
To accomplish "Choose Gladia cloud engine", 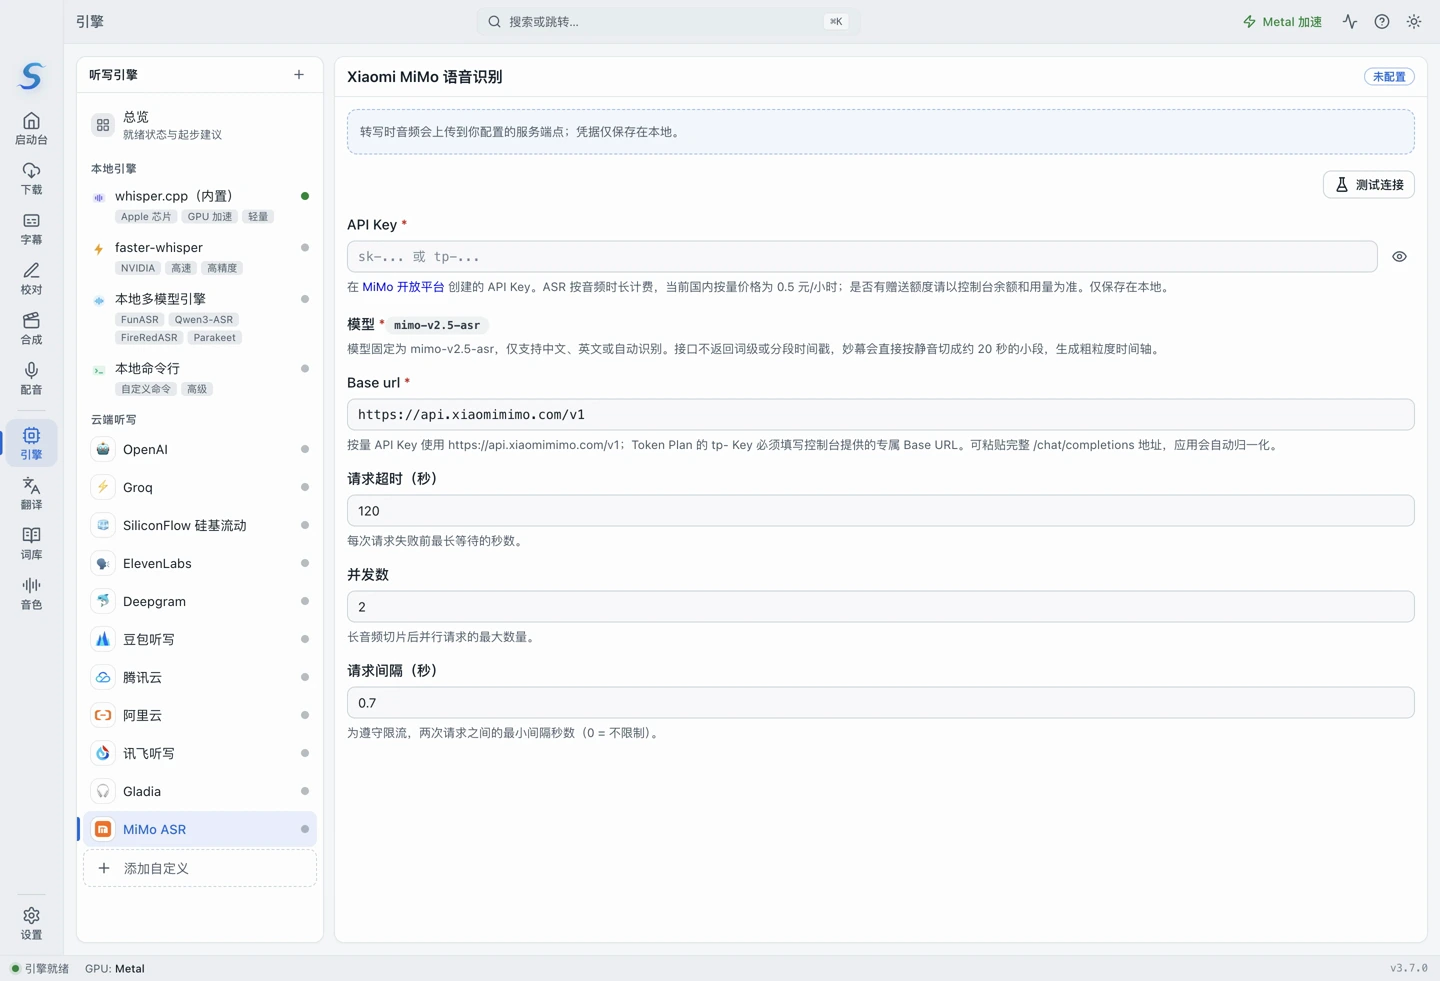I will tap(200, 791).
